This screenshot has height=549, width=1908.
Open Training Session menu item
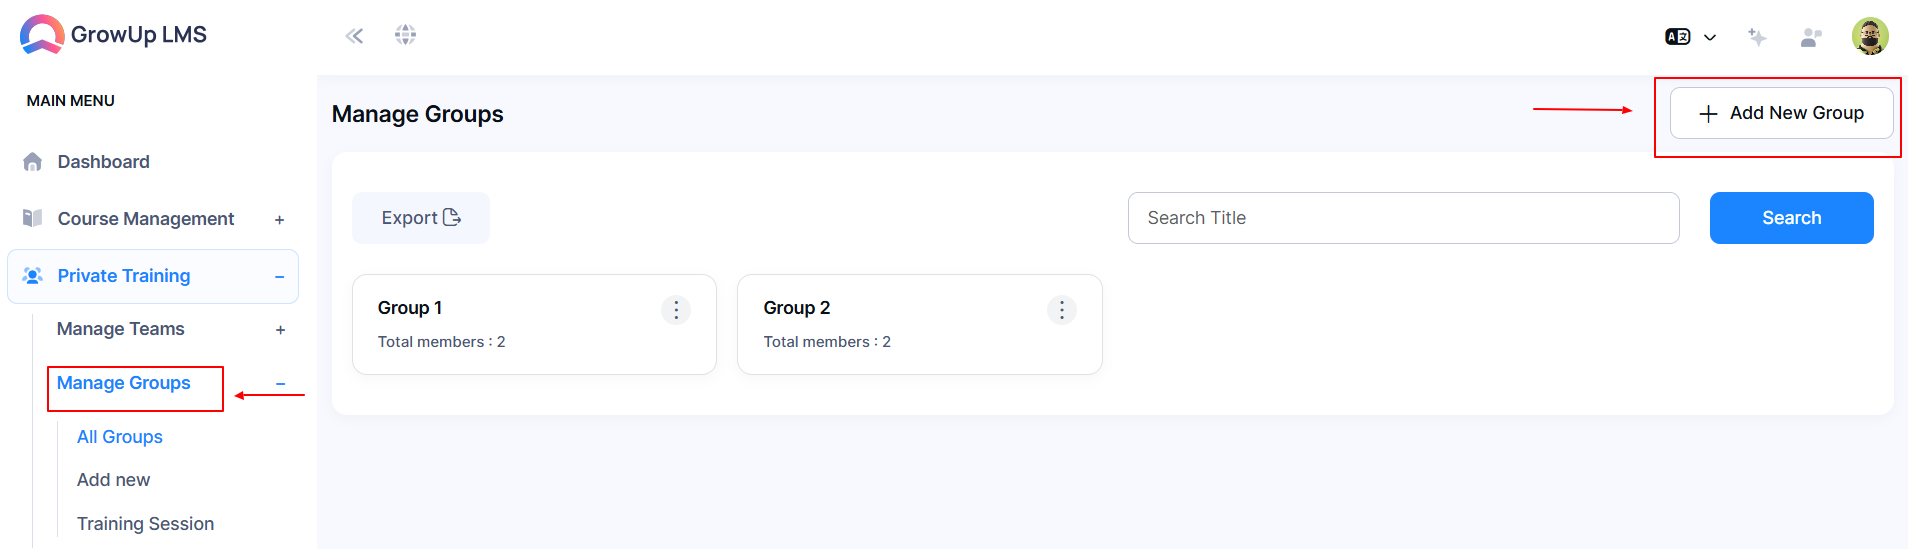point(145,524)
